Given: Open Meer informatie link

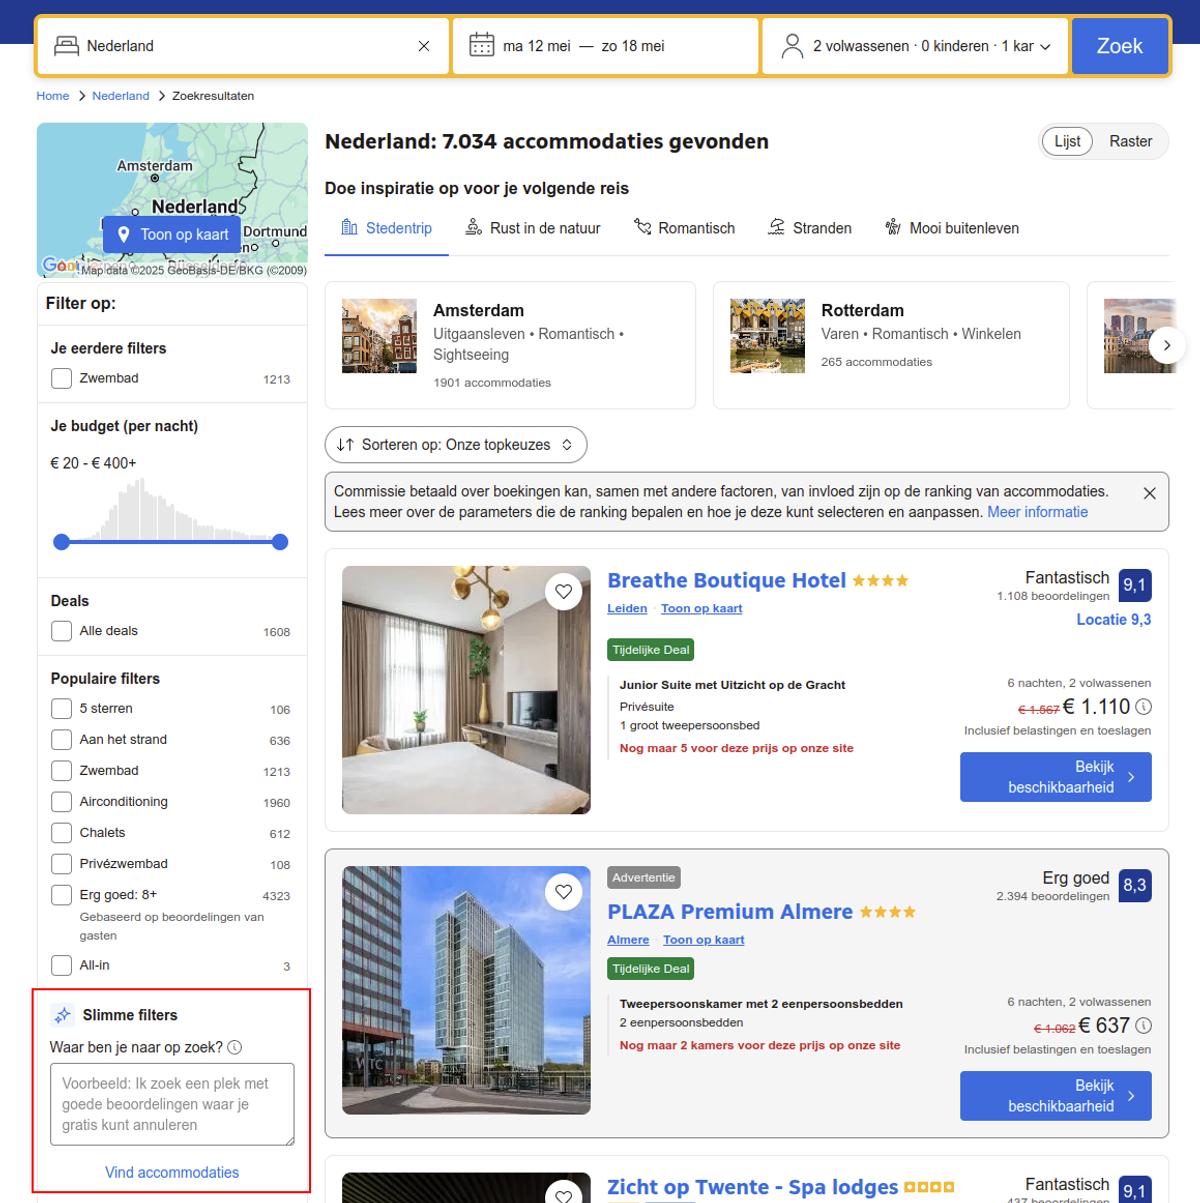Looking at the screenshot, I should pyautogui.click(x=1037, y=512).
